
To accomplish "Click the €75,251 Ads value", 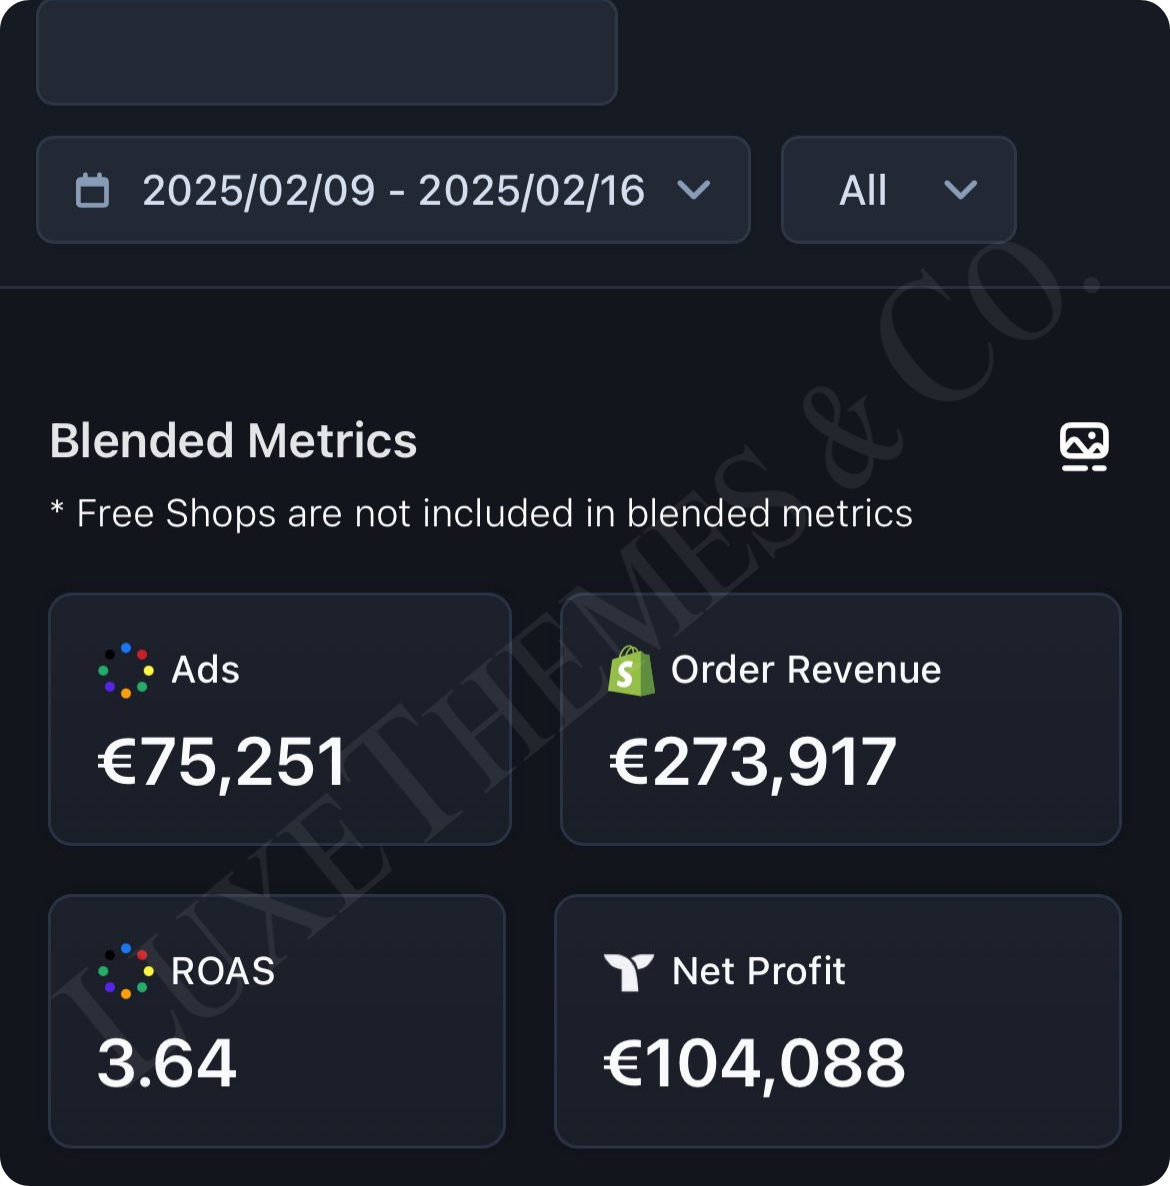I will [x=222, y=763].
